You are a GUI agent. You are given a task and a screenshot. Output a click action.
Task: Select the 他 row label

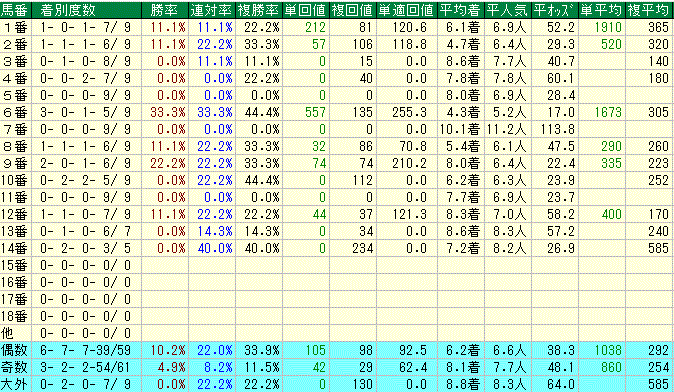pyautogui.click(x=7, y=333)
